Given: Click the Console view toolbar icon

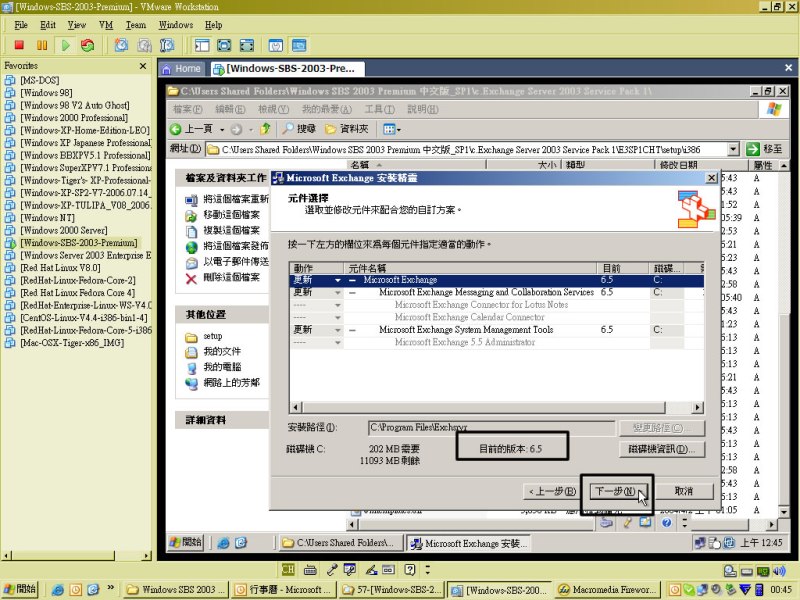Looking at the screenshot, I should [x=299, y=45].
